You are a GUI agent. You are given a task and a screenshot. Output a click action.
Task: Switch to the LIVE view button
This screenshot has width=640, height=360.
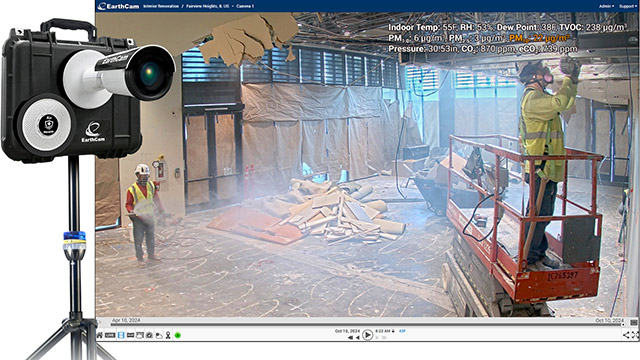(110, 335)
